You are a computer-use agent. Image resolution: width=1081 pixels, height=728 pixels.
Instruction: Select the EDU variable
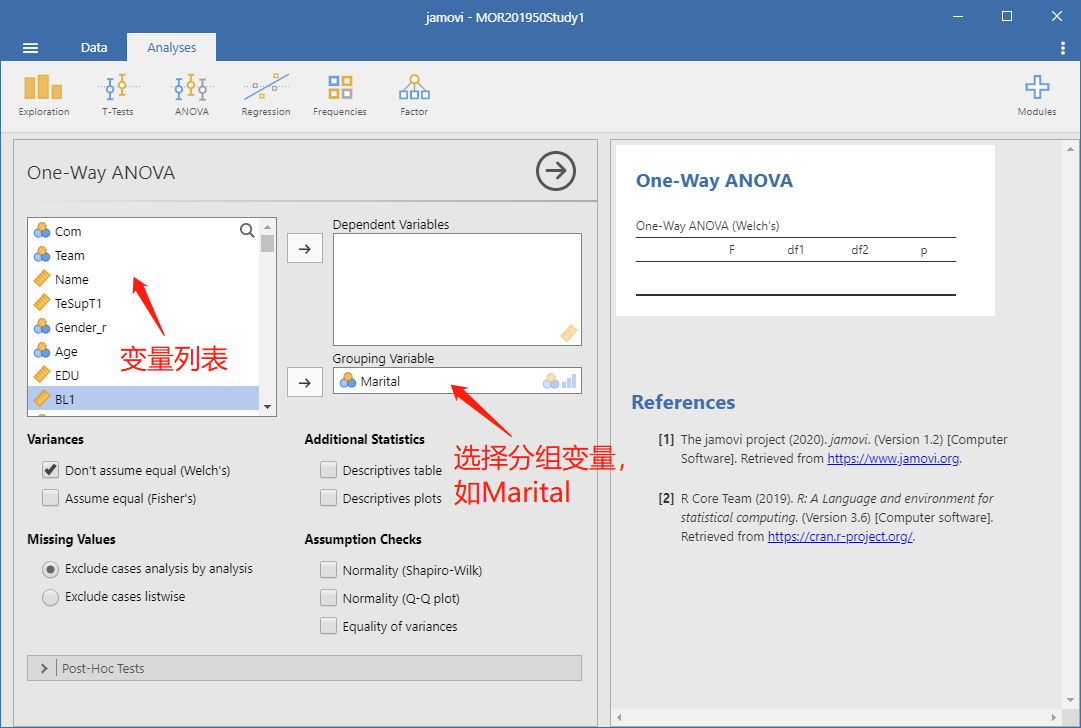(143, 375)
